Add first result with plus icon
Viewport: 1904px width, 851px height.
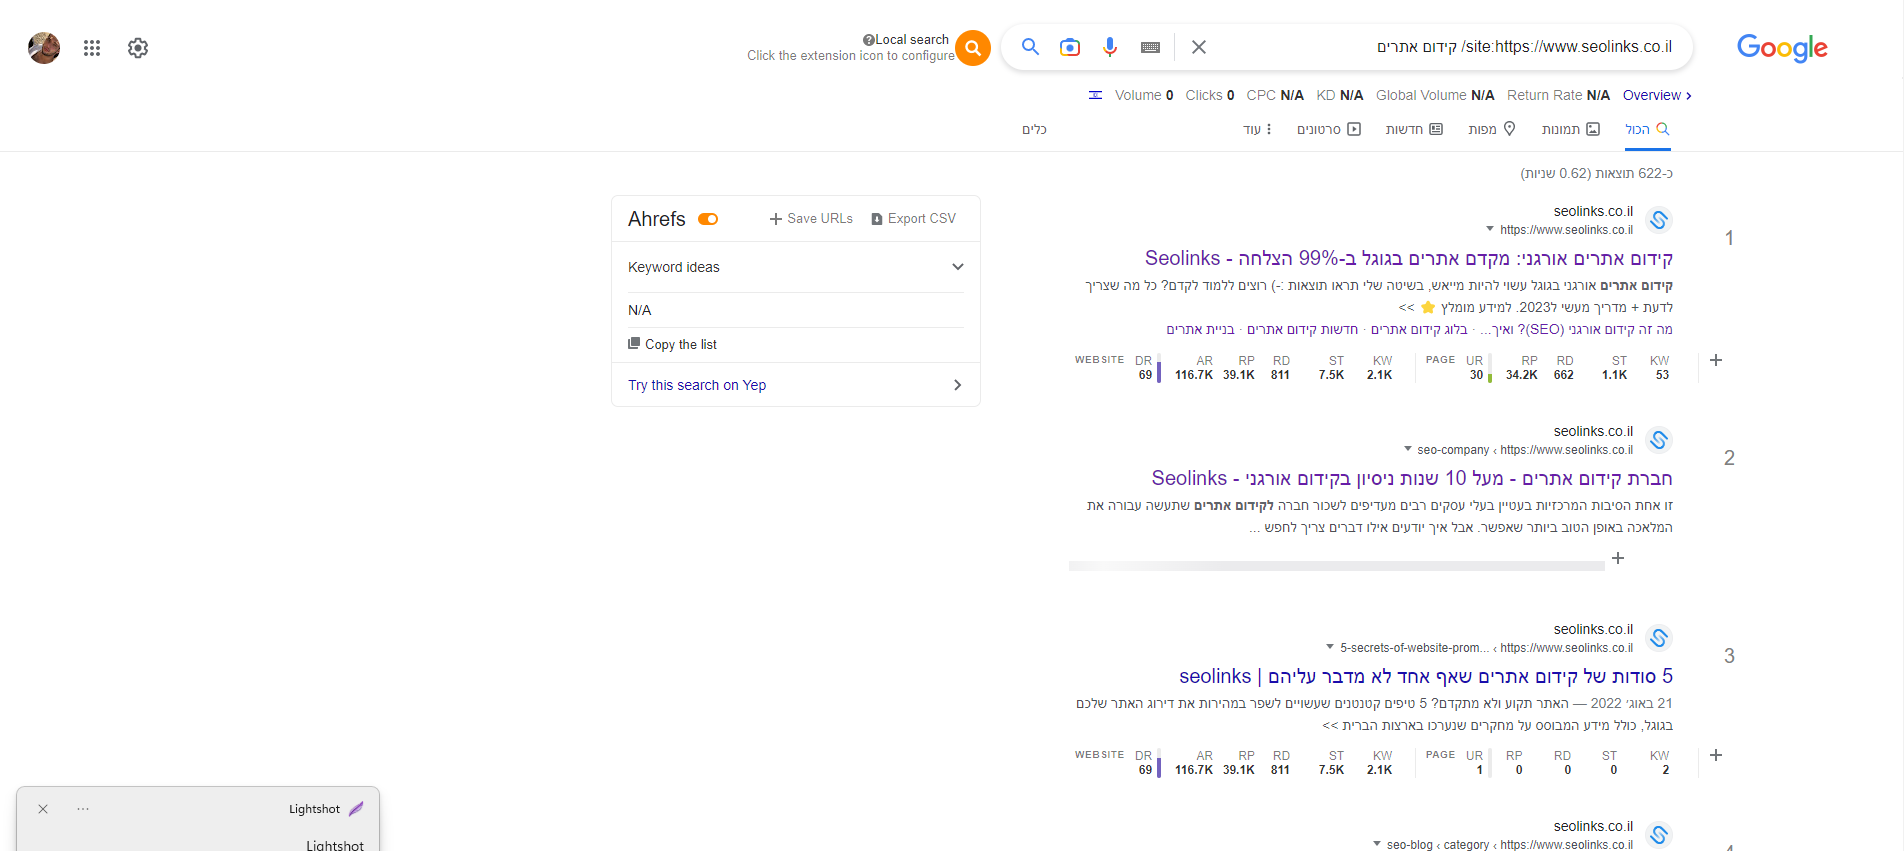[1716, 360]
